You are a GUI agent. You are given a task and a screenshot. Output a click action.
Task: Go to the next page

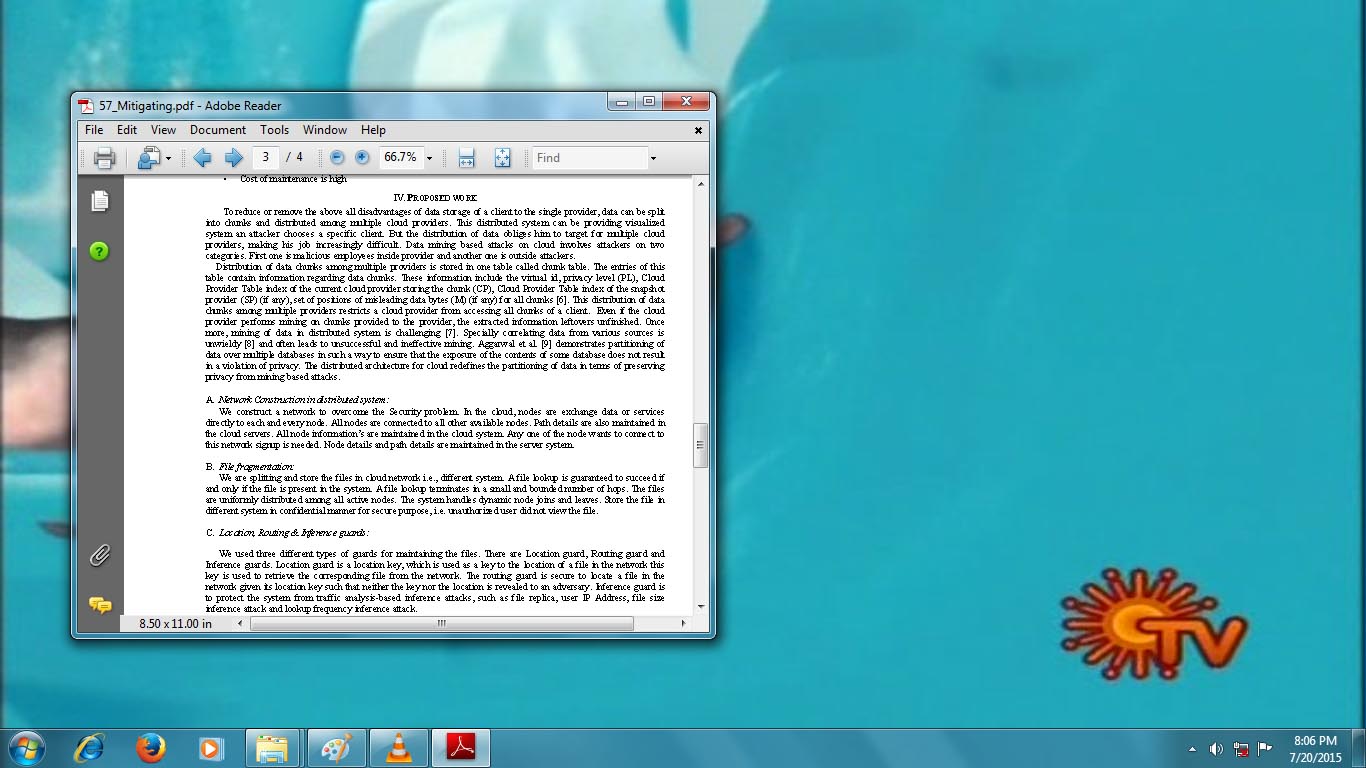click(233, 157)
